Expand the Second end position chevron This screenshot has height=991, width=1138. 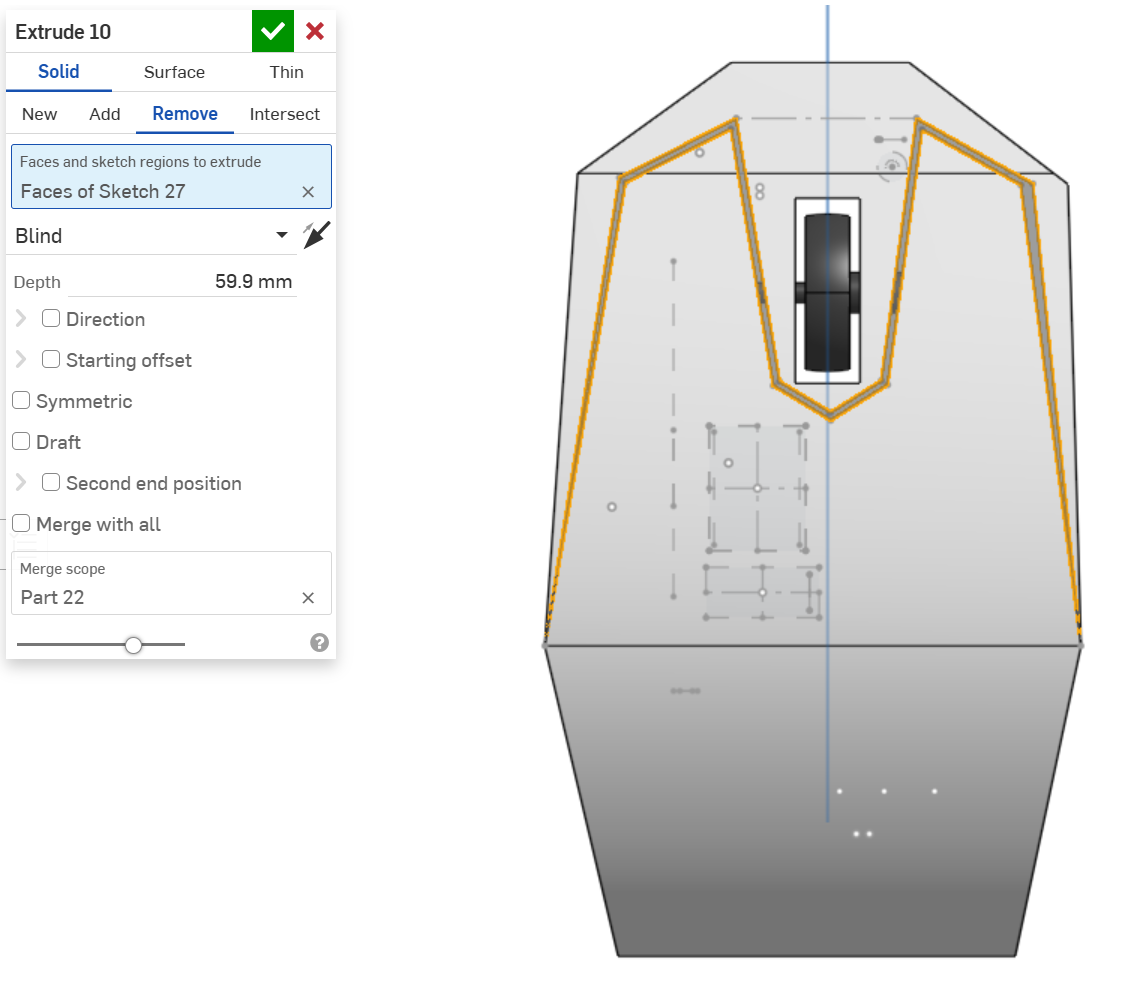tap(21, 483)
